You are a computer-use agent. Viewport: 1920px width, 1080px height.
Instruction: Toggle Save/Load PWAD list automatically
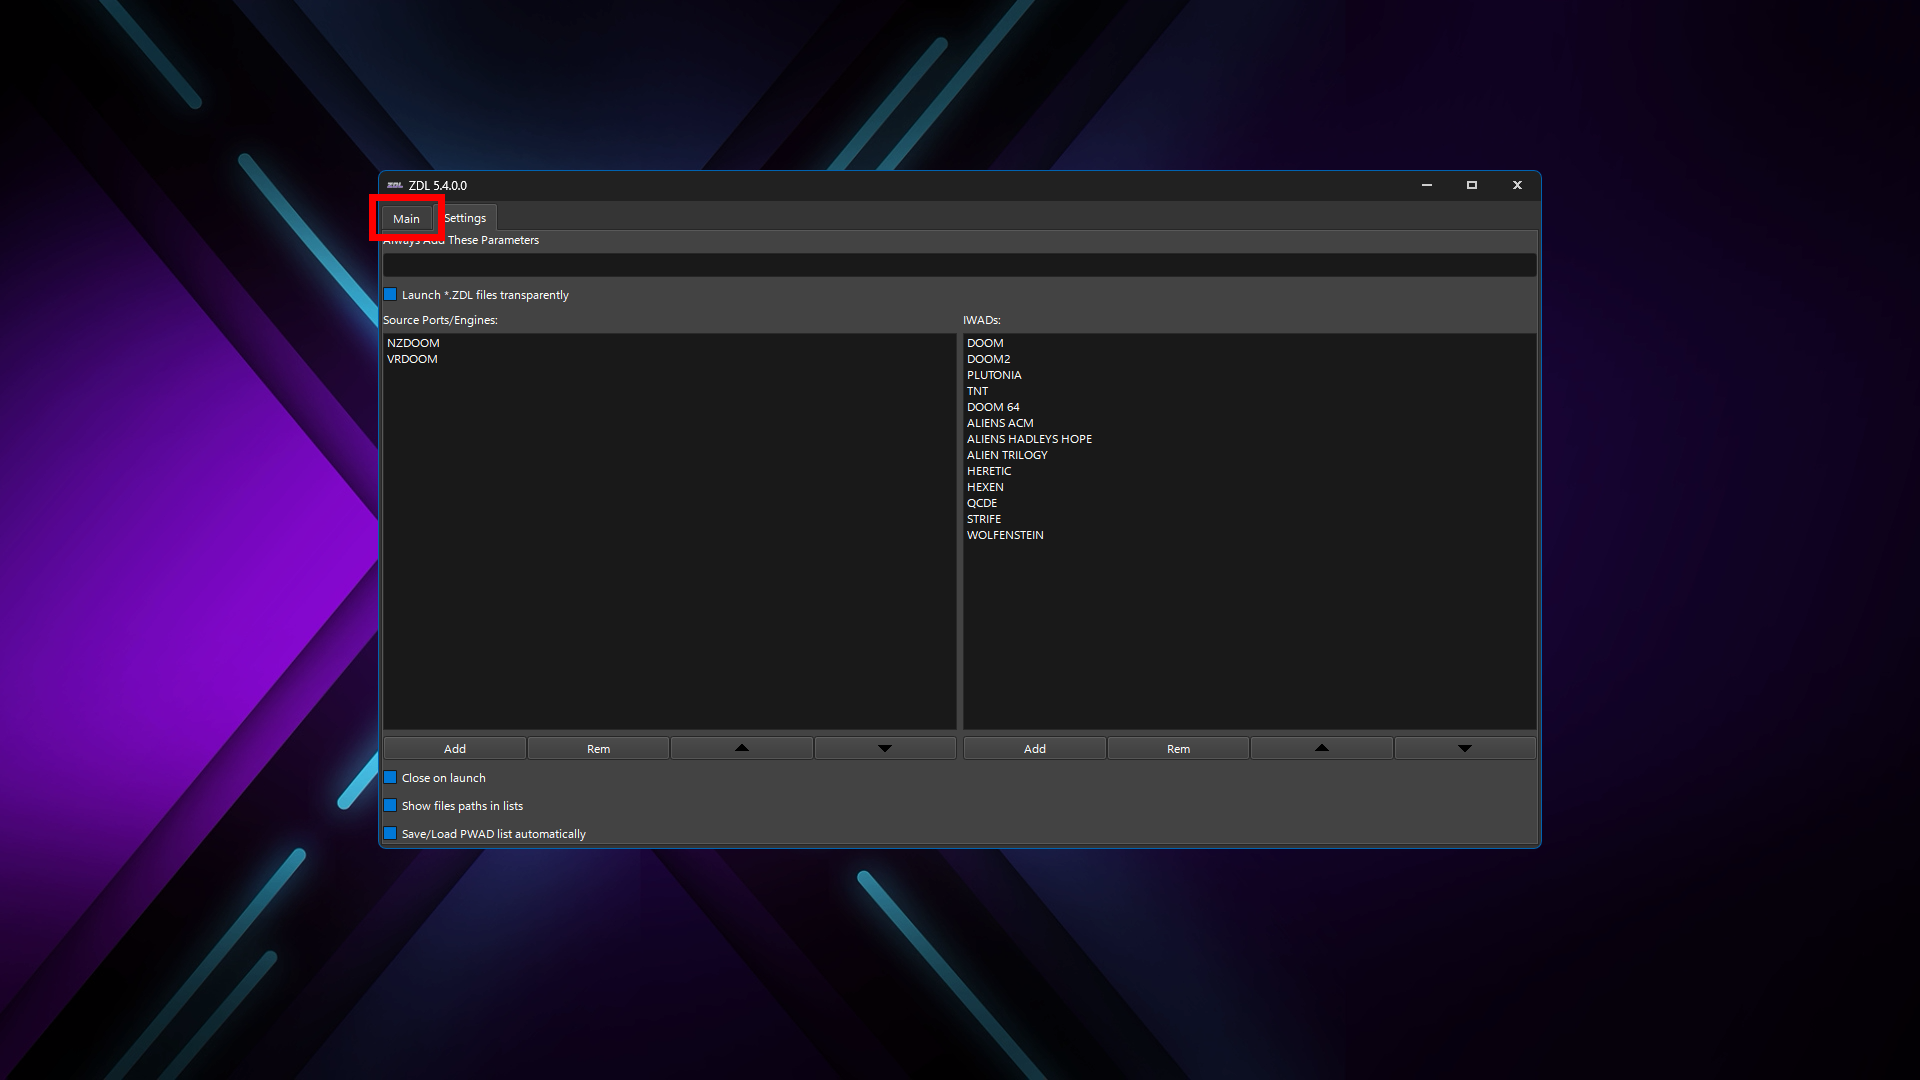click(391, 834)
